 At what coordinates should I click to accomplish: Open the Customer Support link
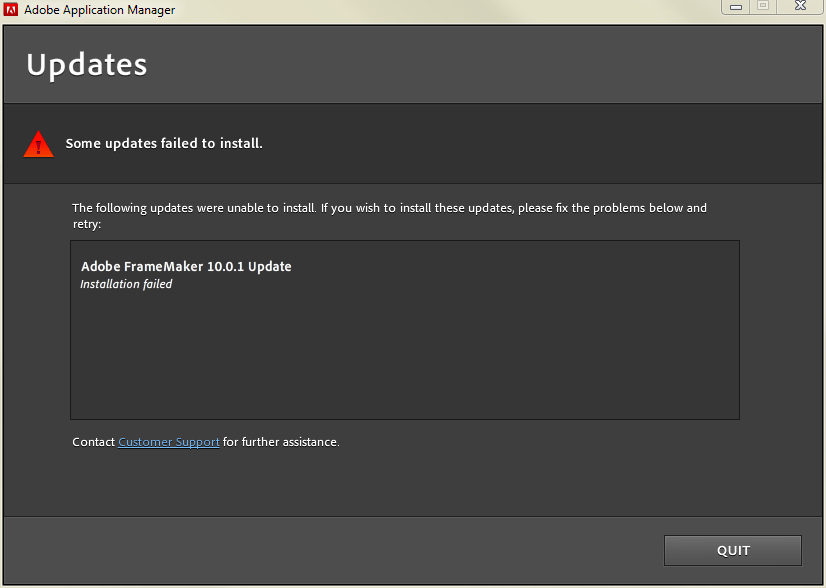pos(168,442)
